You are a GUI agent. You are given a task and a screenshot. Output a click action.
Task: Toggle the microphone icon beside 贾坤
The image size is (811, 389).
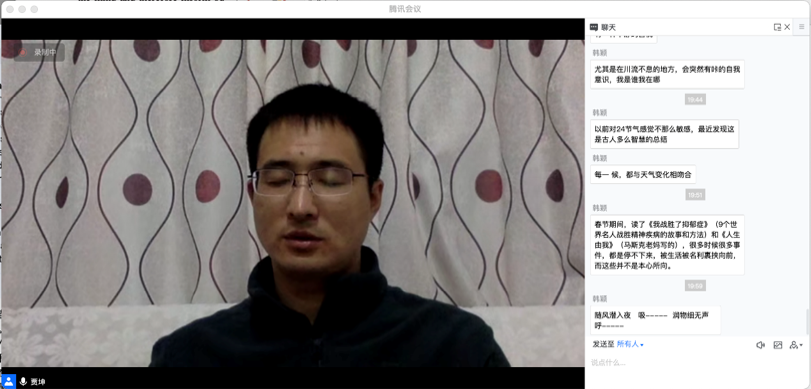tap(23, 382)
